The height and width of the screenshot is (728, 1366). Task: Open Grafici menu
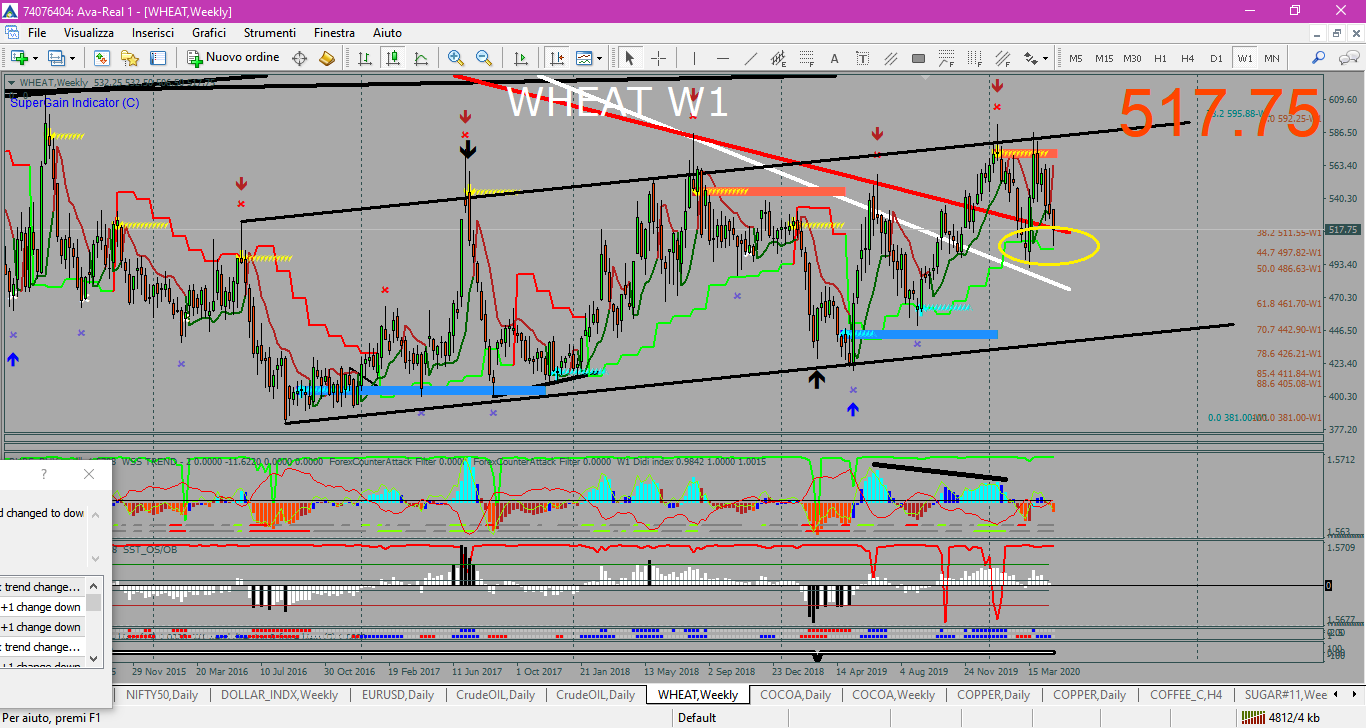[x=209, y=33]
